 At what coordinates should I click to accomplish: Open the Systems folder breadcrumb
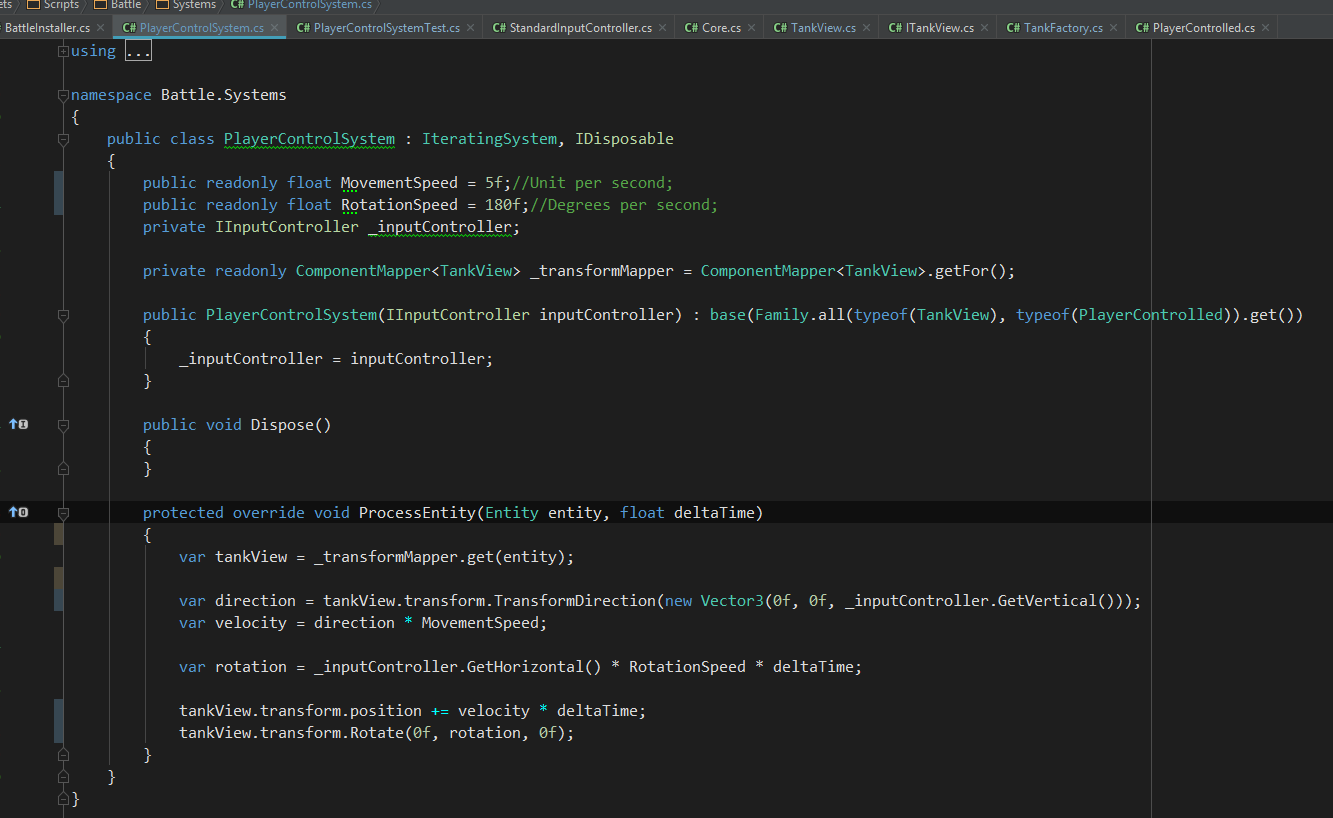click(x=186, y=5)
